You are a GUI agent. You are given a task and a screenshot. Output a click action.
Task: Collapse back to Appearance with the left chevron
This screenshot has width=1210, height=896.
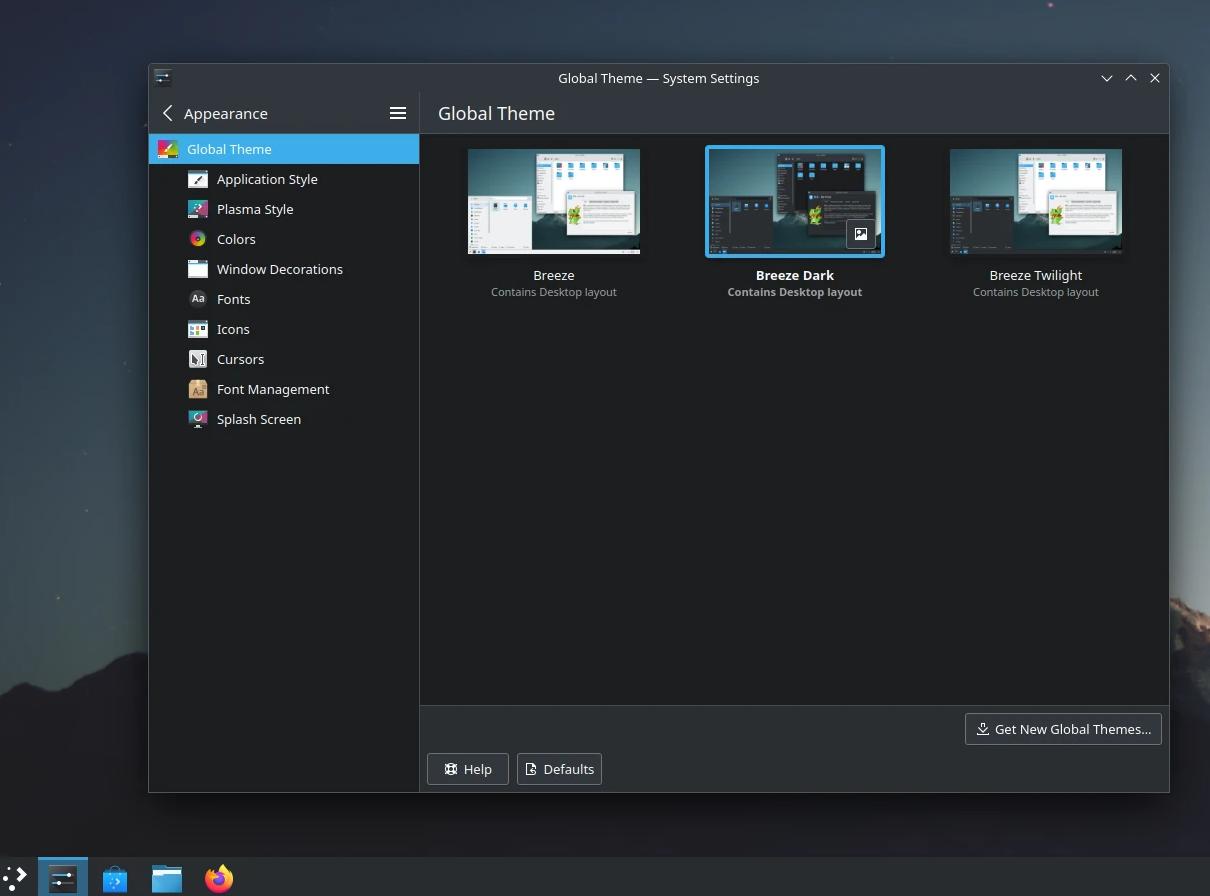167,113
